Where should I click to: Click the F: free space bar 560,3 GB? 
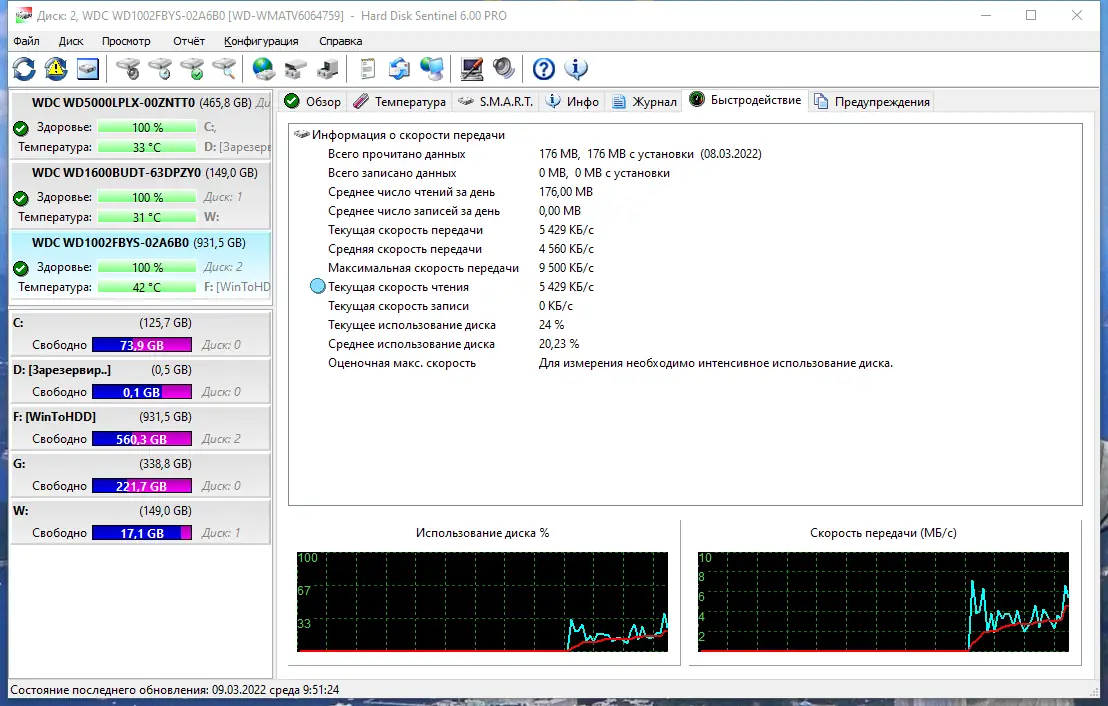click(142, 439)
